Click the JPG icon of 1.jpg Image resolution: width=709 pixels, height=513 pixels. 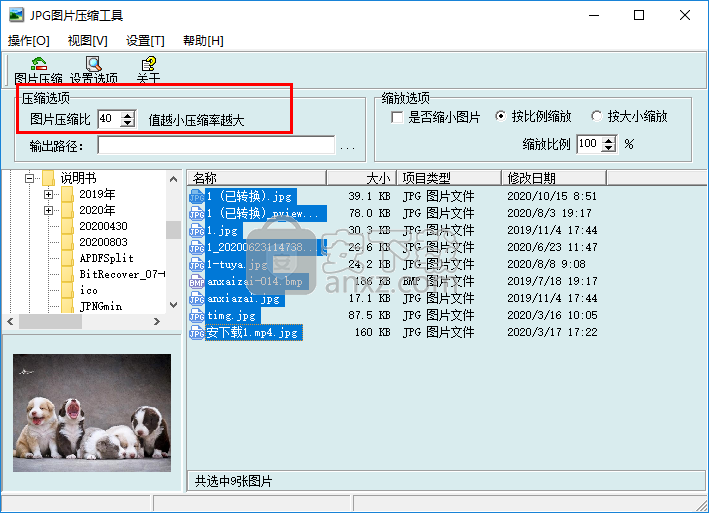tap(197, 231)
